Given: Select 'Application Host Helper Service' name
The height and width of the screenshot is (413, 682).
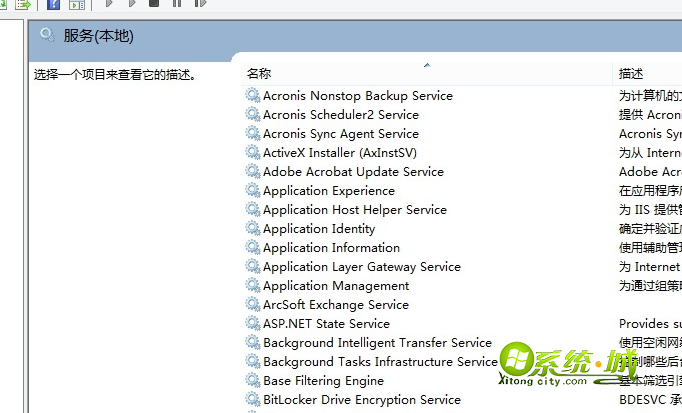Looking at the screenshot, I should (x=355, y=210).
